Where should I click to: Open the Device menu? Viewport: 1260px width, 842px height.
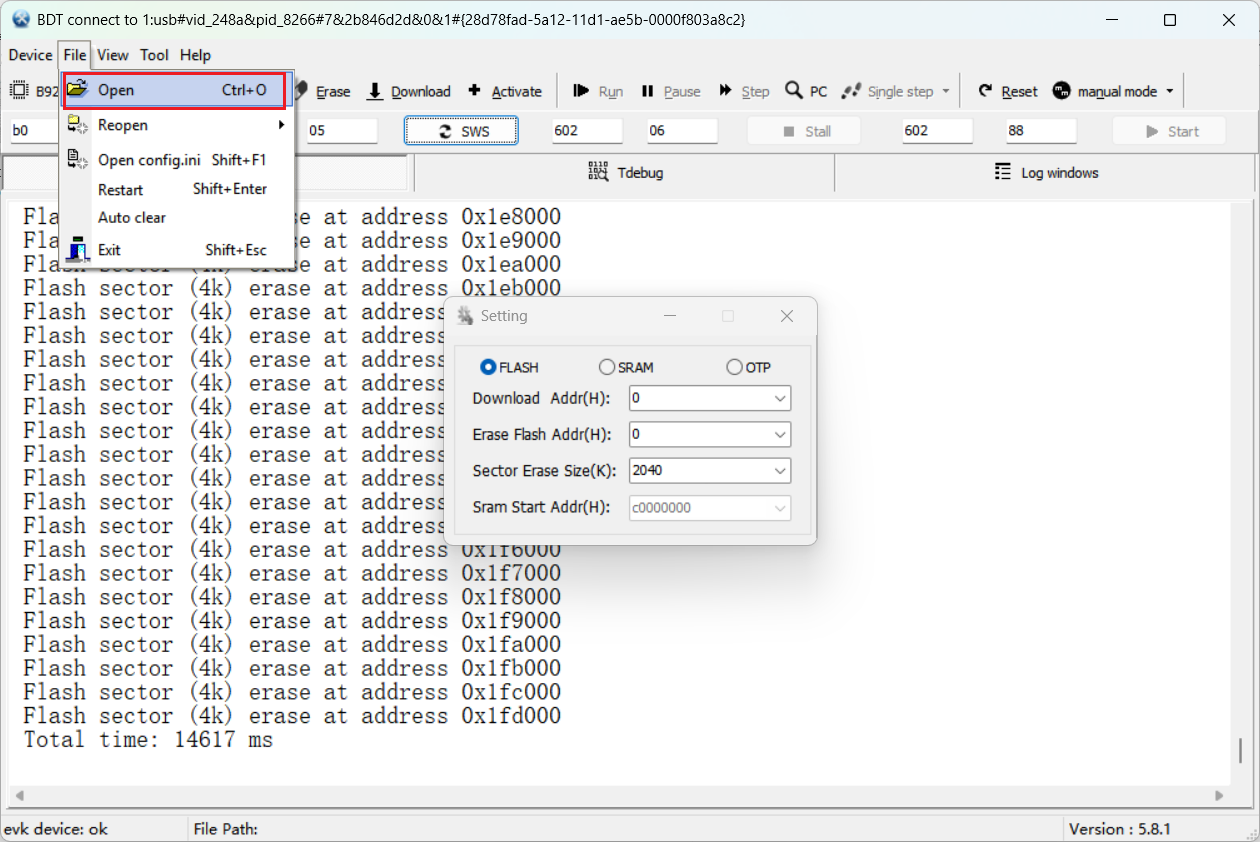pos(30,55)
